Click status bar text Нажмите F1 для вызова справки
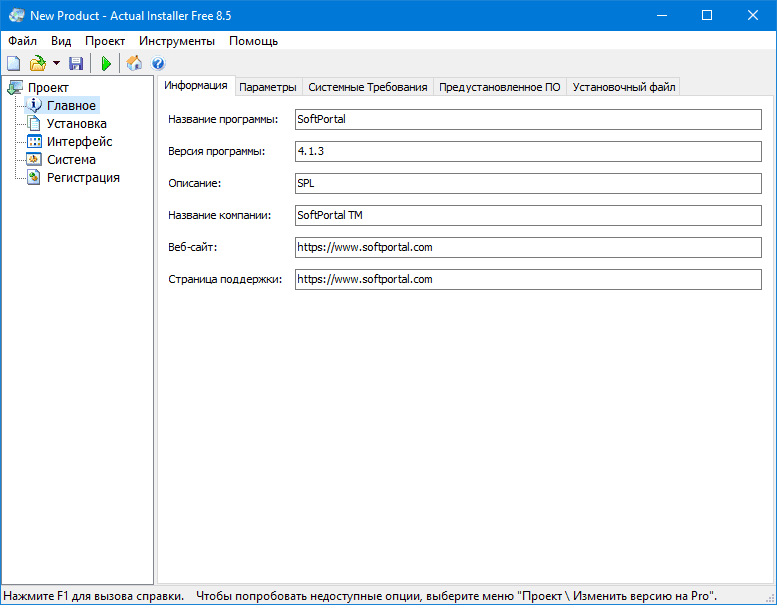777x605 pixels. pos(94,596)
